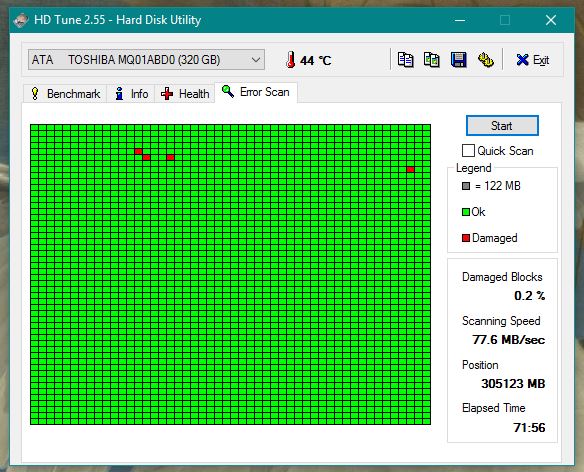Click the rightmost red damaged block in grid
The image size is (584, 472).
pyautogui.click(x=410, y=170)
